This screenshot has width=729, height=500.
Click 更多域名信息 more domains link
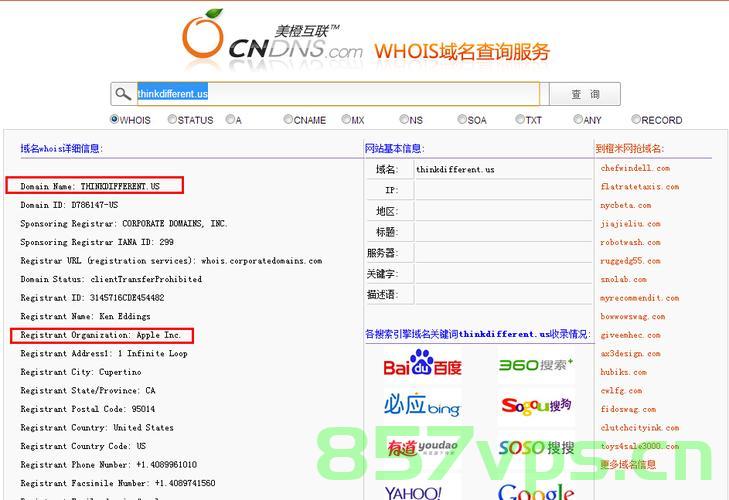(x=628, y=464)
